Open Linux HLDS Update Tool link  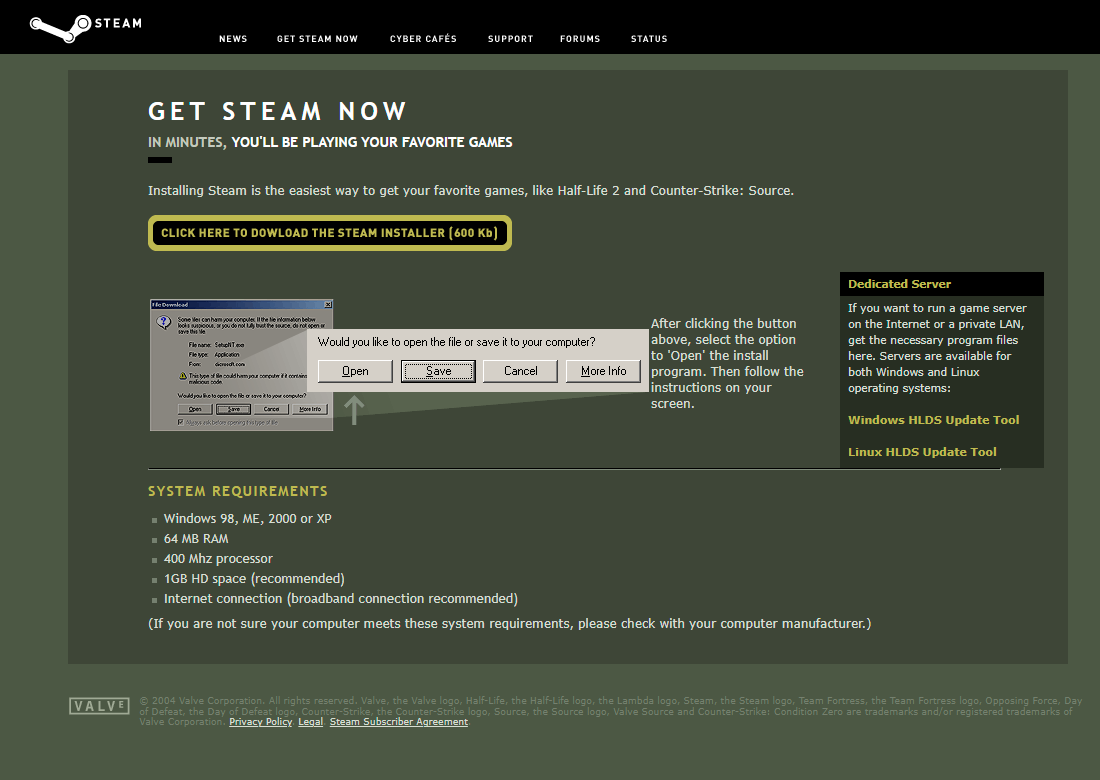tap(922, 452)
